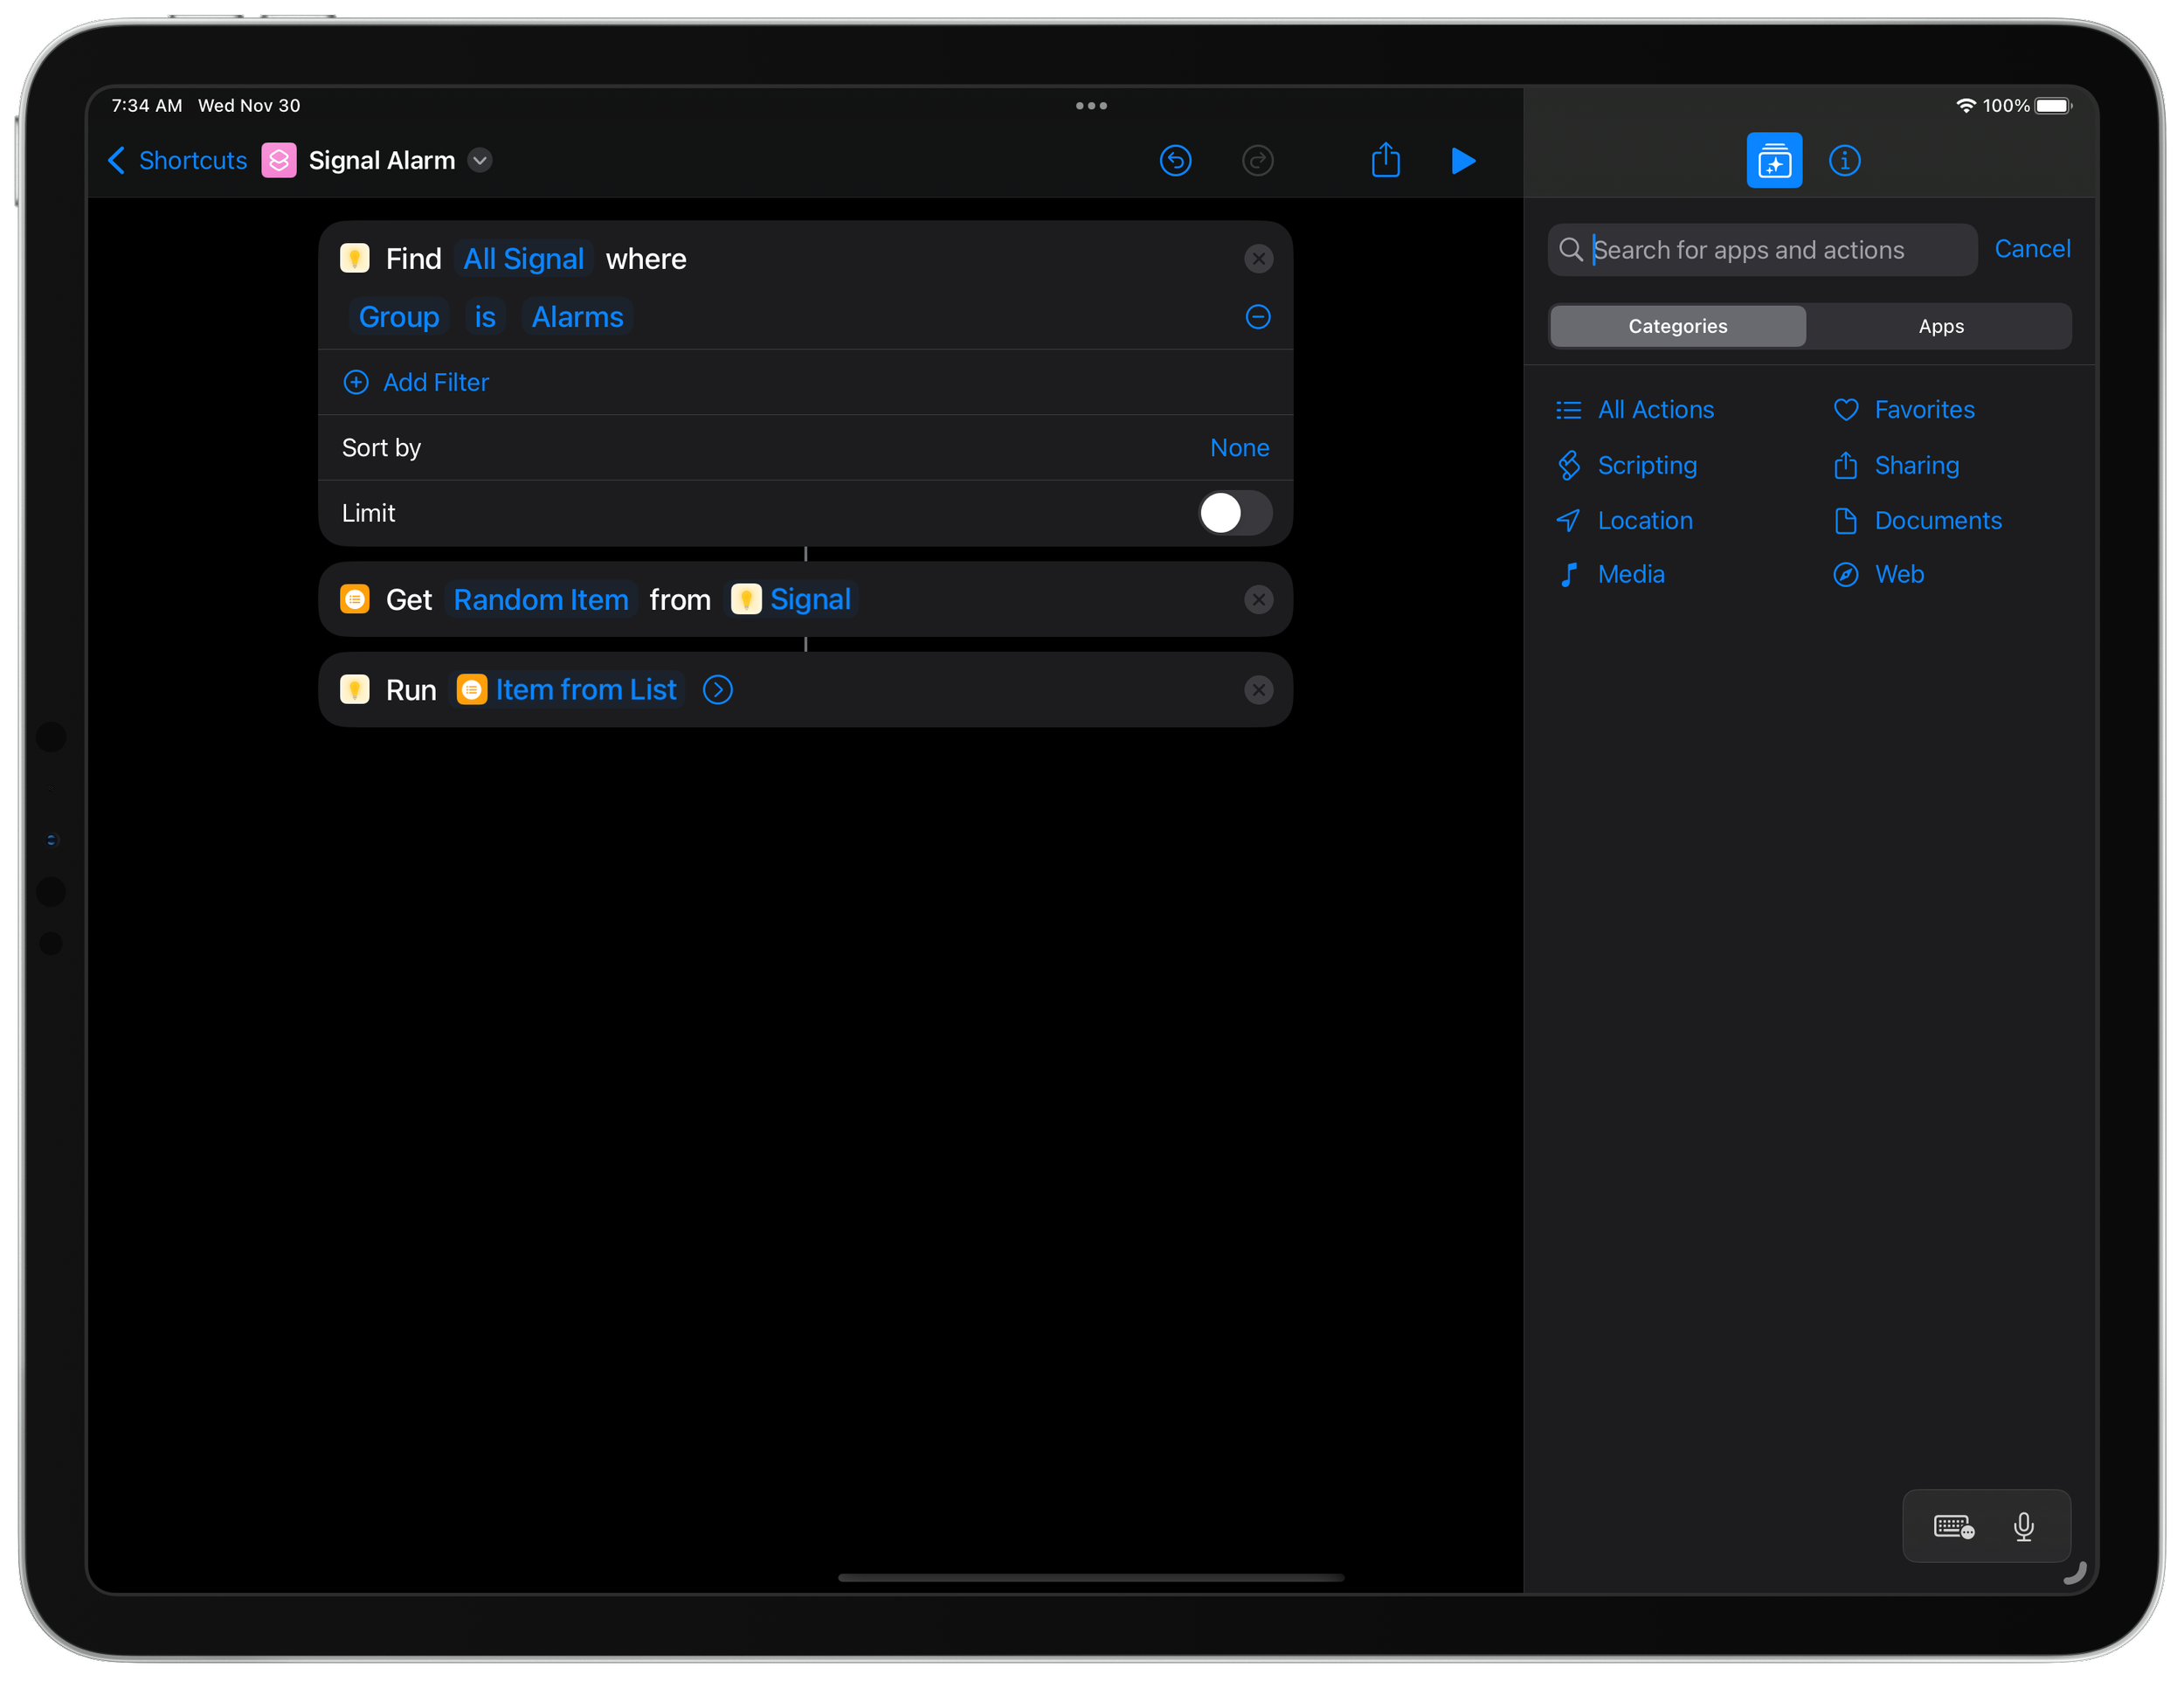Toggle the Limit switch
Screen dimensions: 2184x1681
pyautogui.click(x=1235, y=513)
